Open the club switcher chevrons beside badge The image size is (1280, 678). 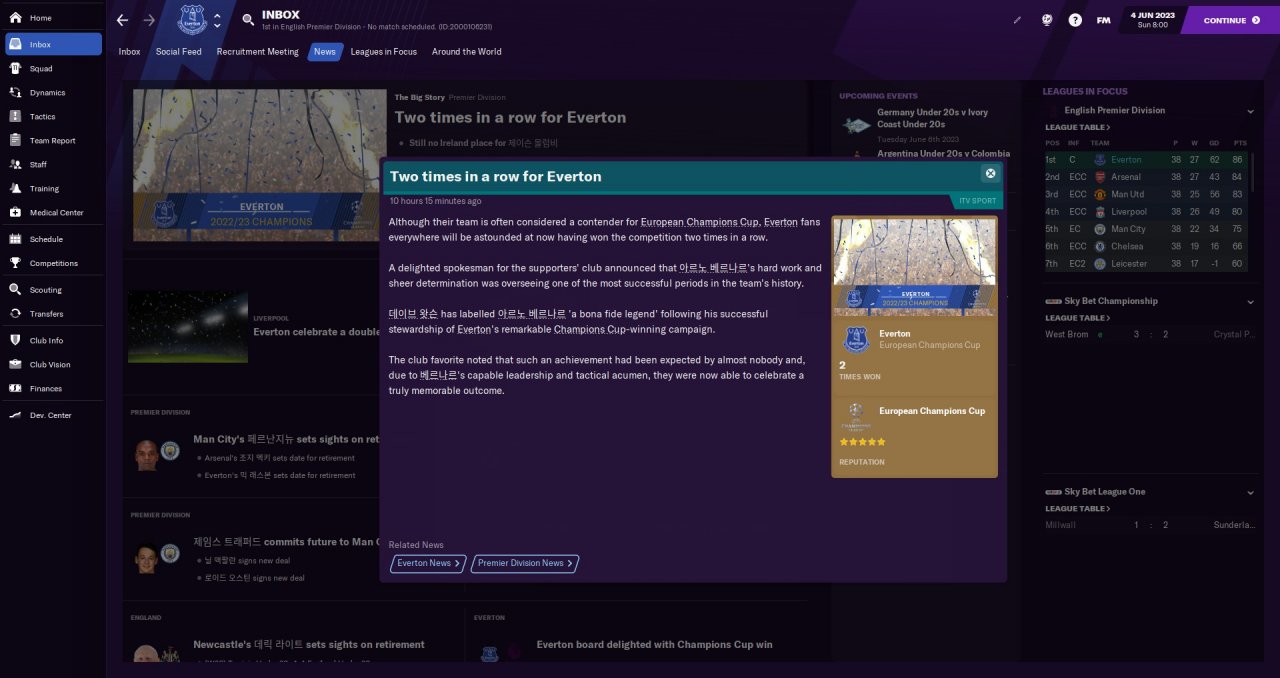click(x=218, y=20)
